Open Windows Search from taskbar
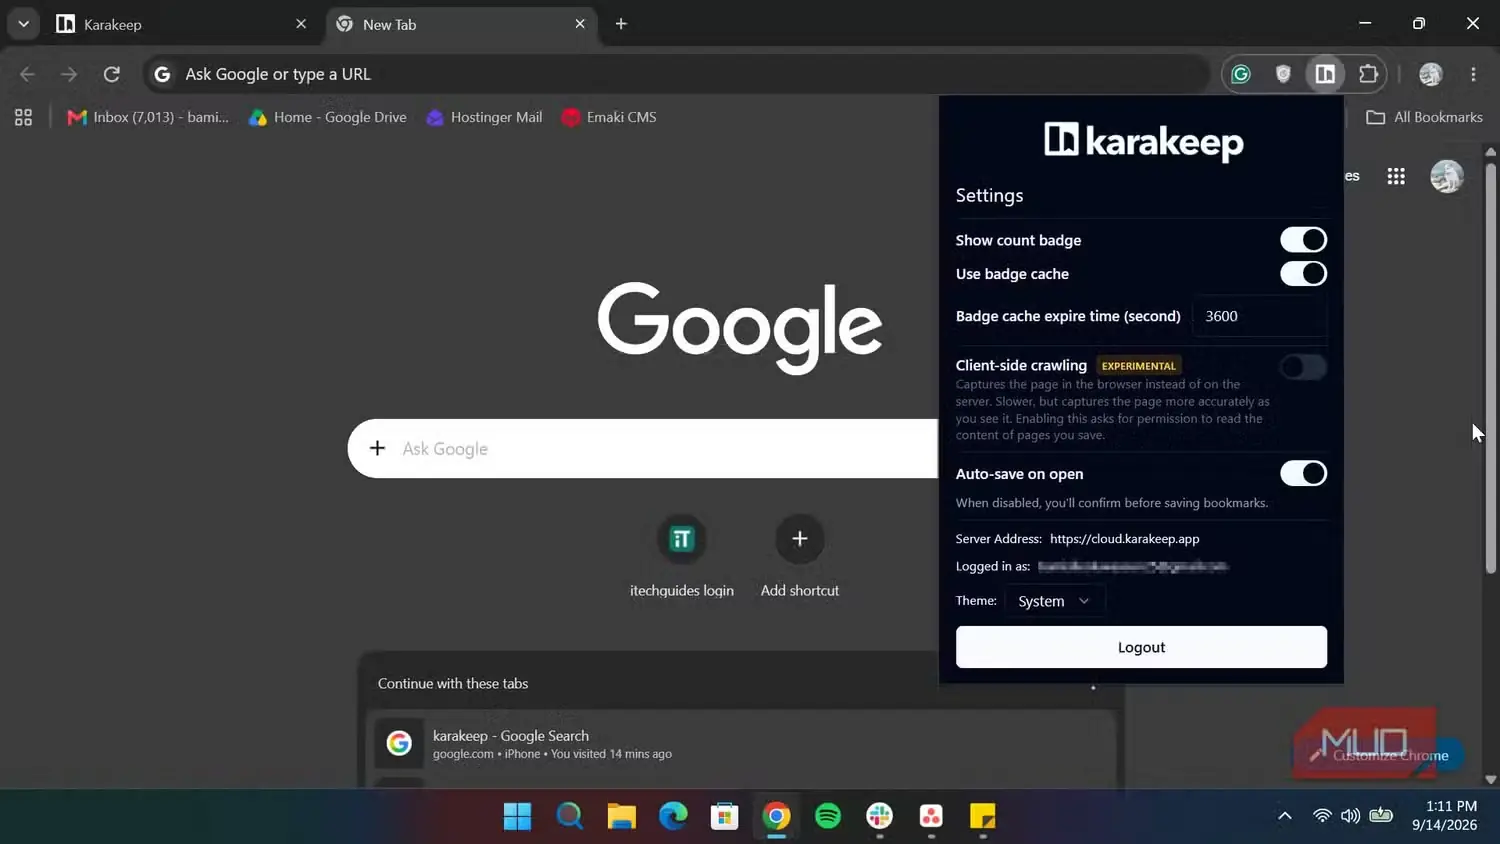This screenshot has height=844, width=1500. (569, 816)
